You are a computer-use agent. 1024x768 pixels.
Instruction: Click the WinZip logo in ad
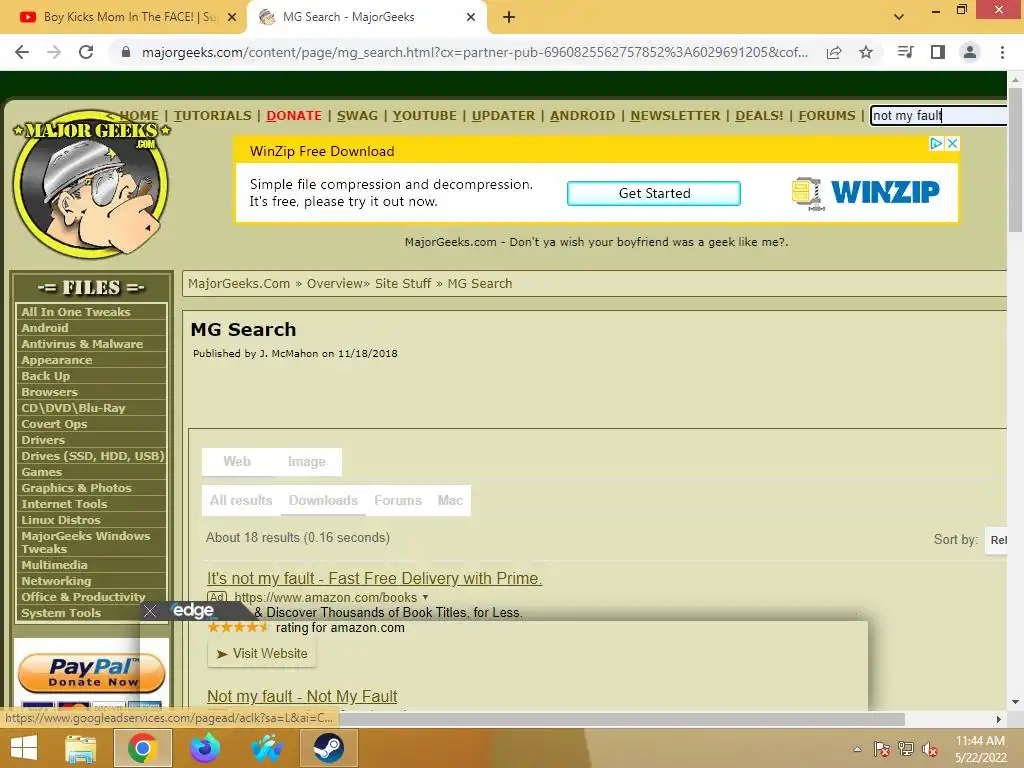[866, 193]
